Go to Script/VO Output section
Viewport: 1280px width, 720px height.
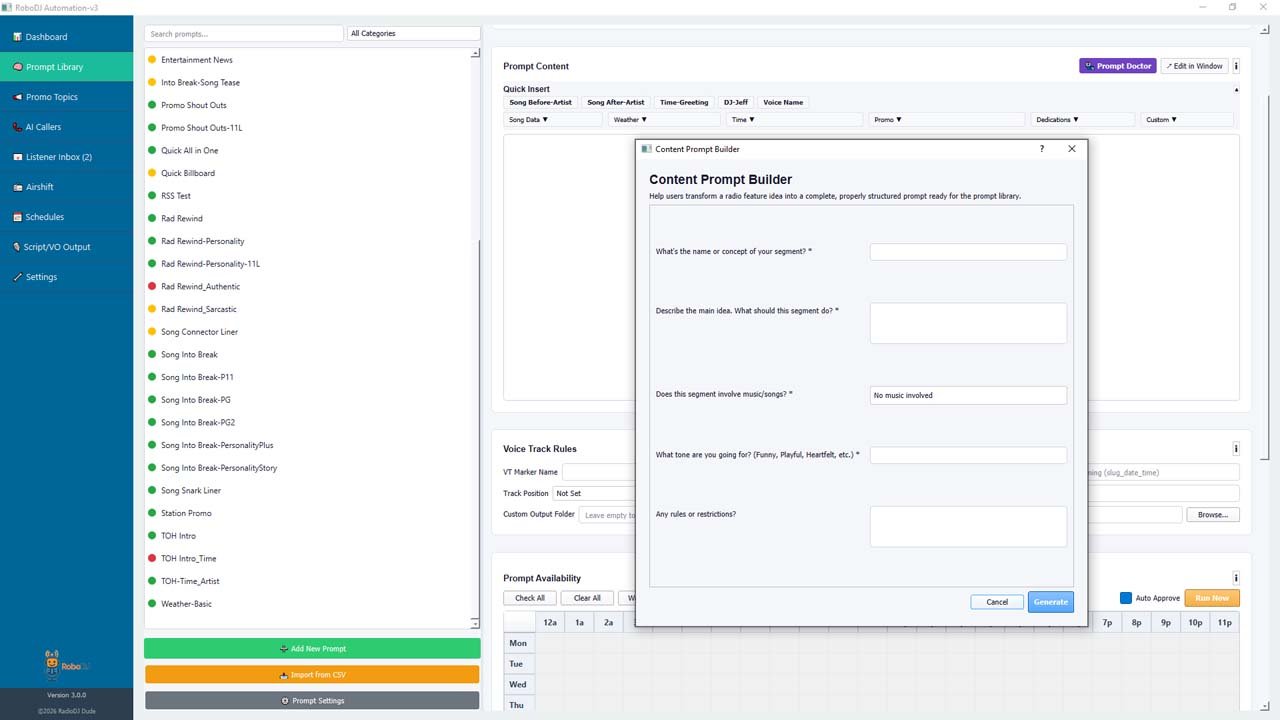[x=56, y=247]
